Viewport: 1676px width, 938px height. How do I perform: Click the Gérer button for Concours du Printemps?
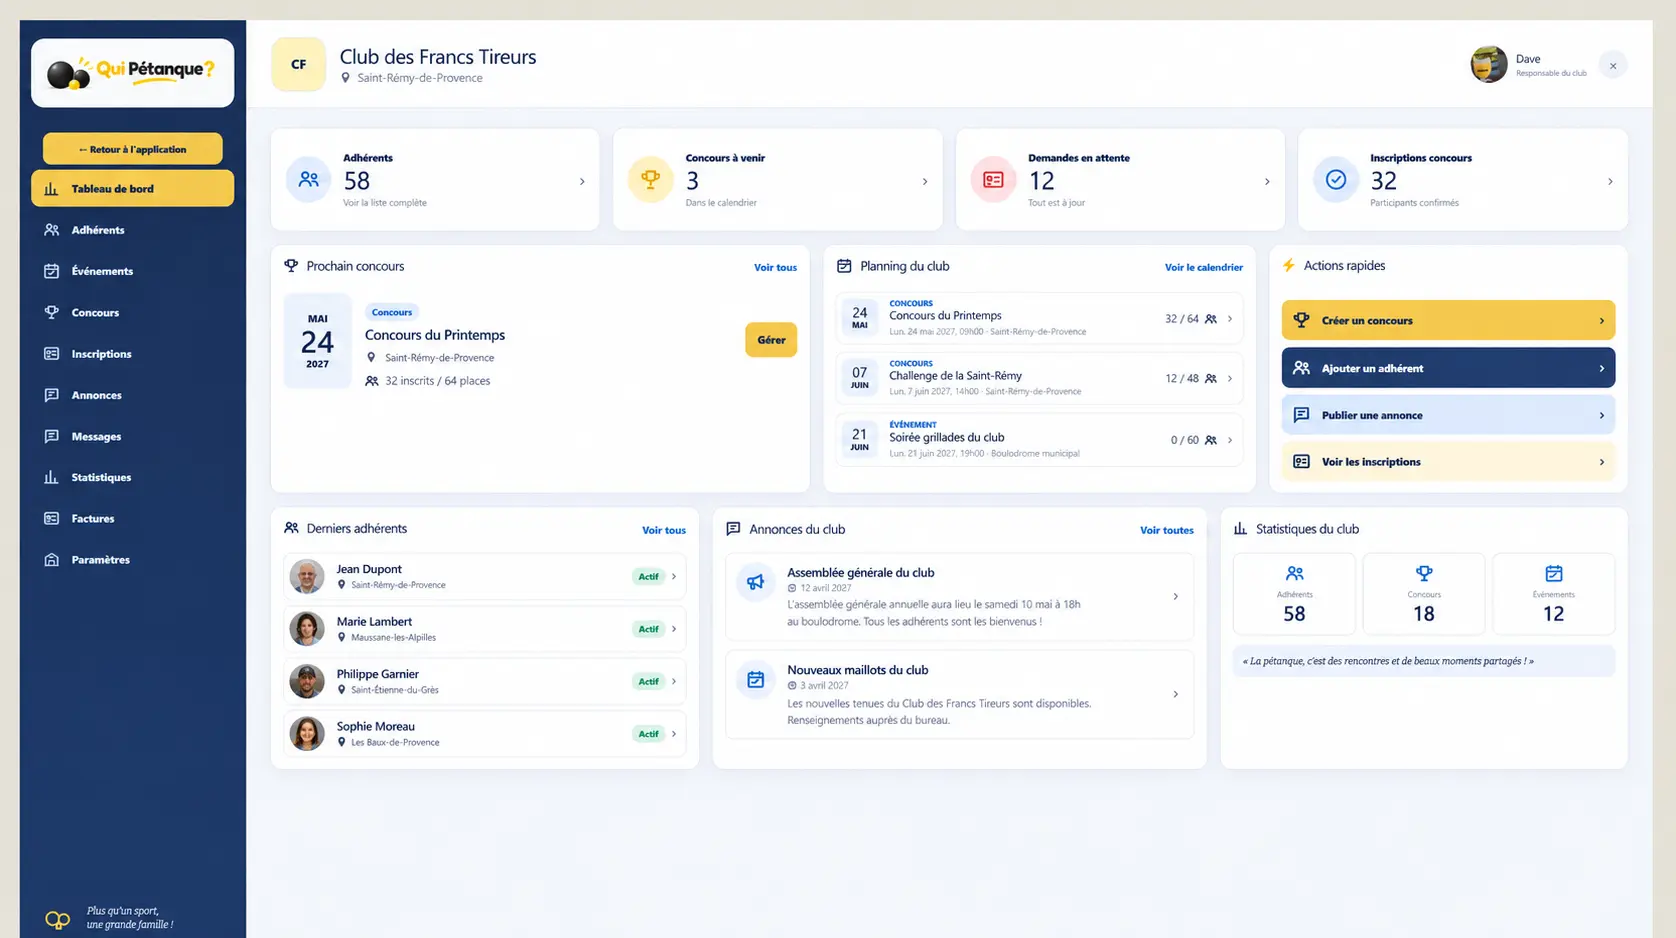tap(771, 340)
